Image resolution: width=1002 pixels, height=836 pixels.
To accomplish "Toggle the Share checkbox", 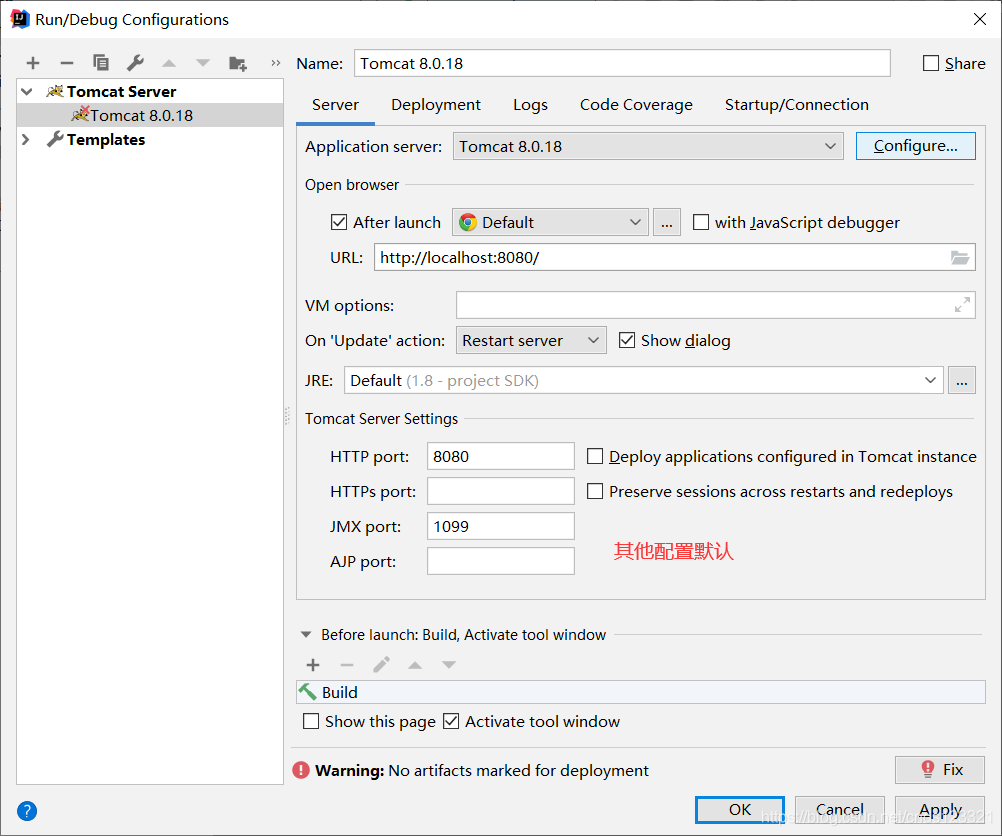I will click(931, 63).
